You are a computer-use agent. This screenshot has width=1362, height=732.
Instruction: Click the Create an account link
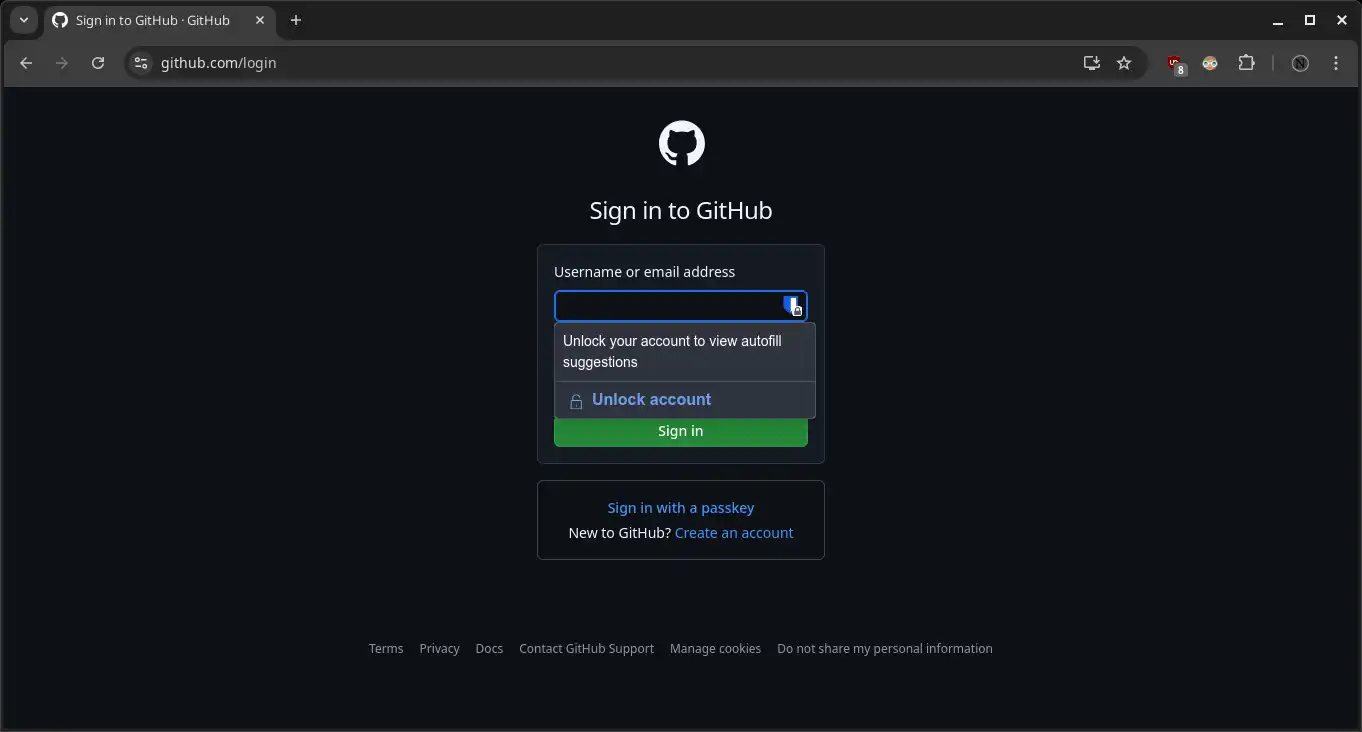733,533
